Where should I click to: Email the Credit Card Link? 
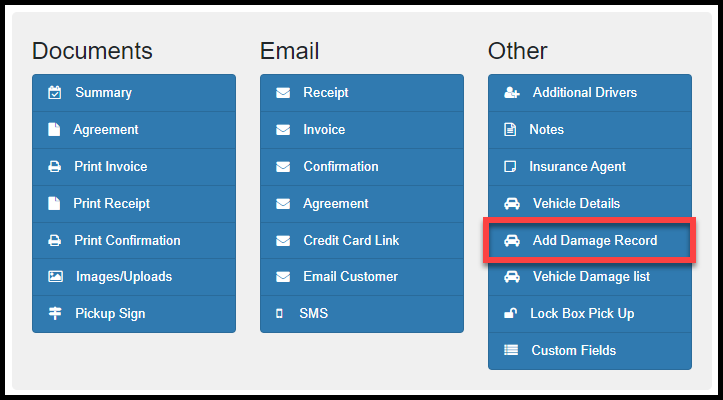362,240
